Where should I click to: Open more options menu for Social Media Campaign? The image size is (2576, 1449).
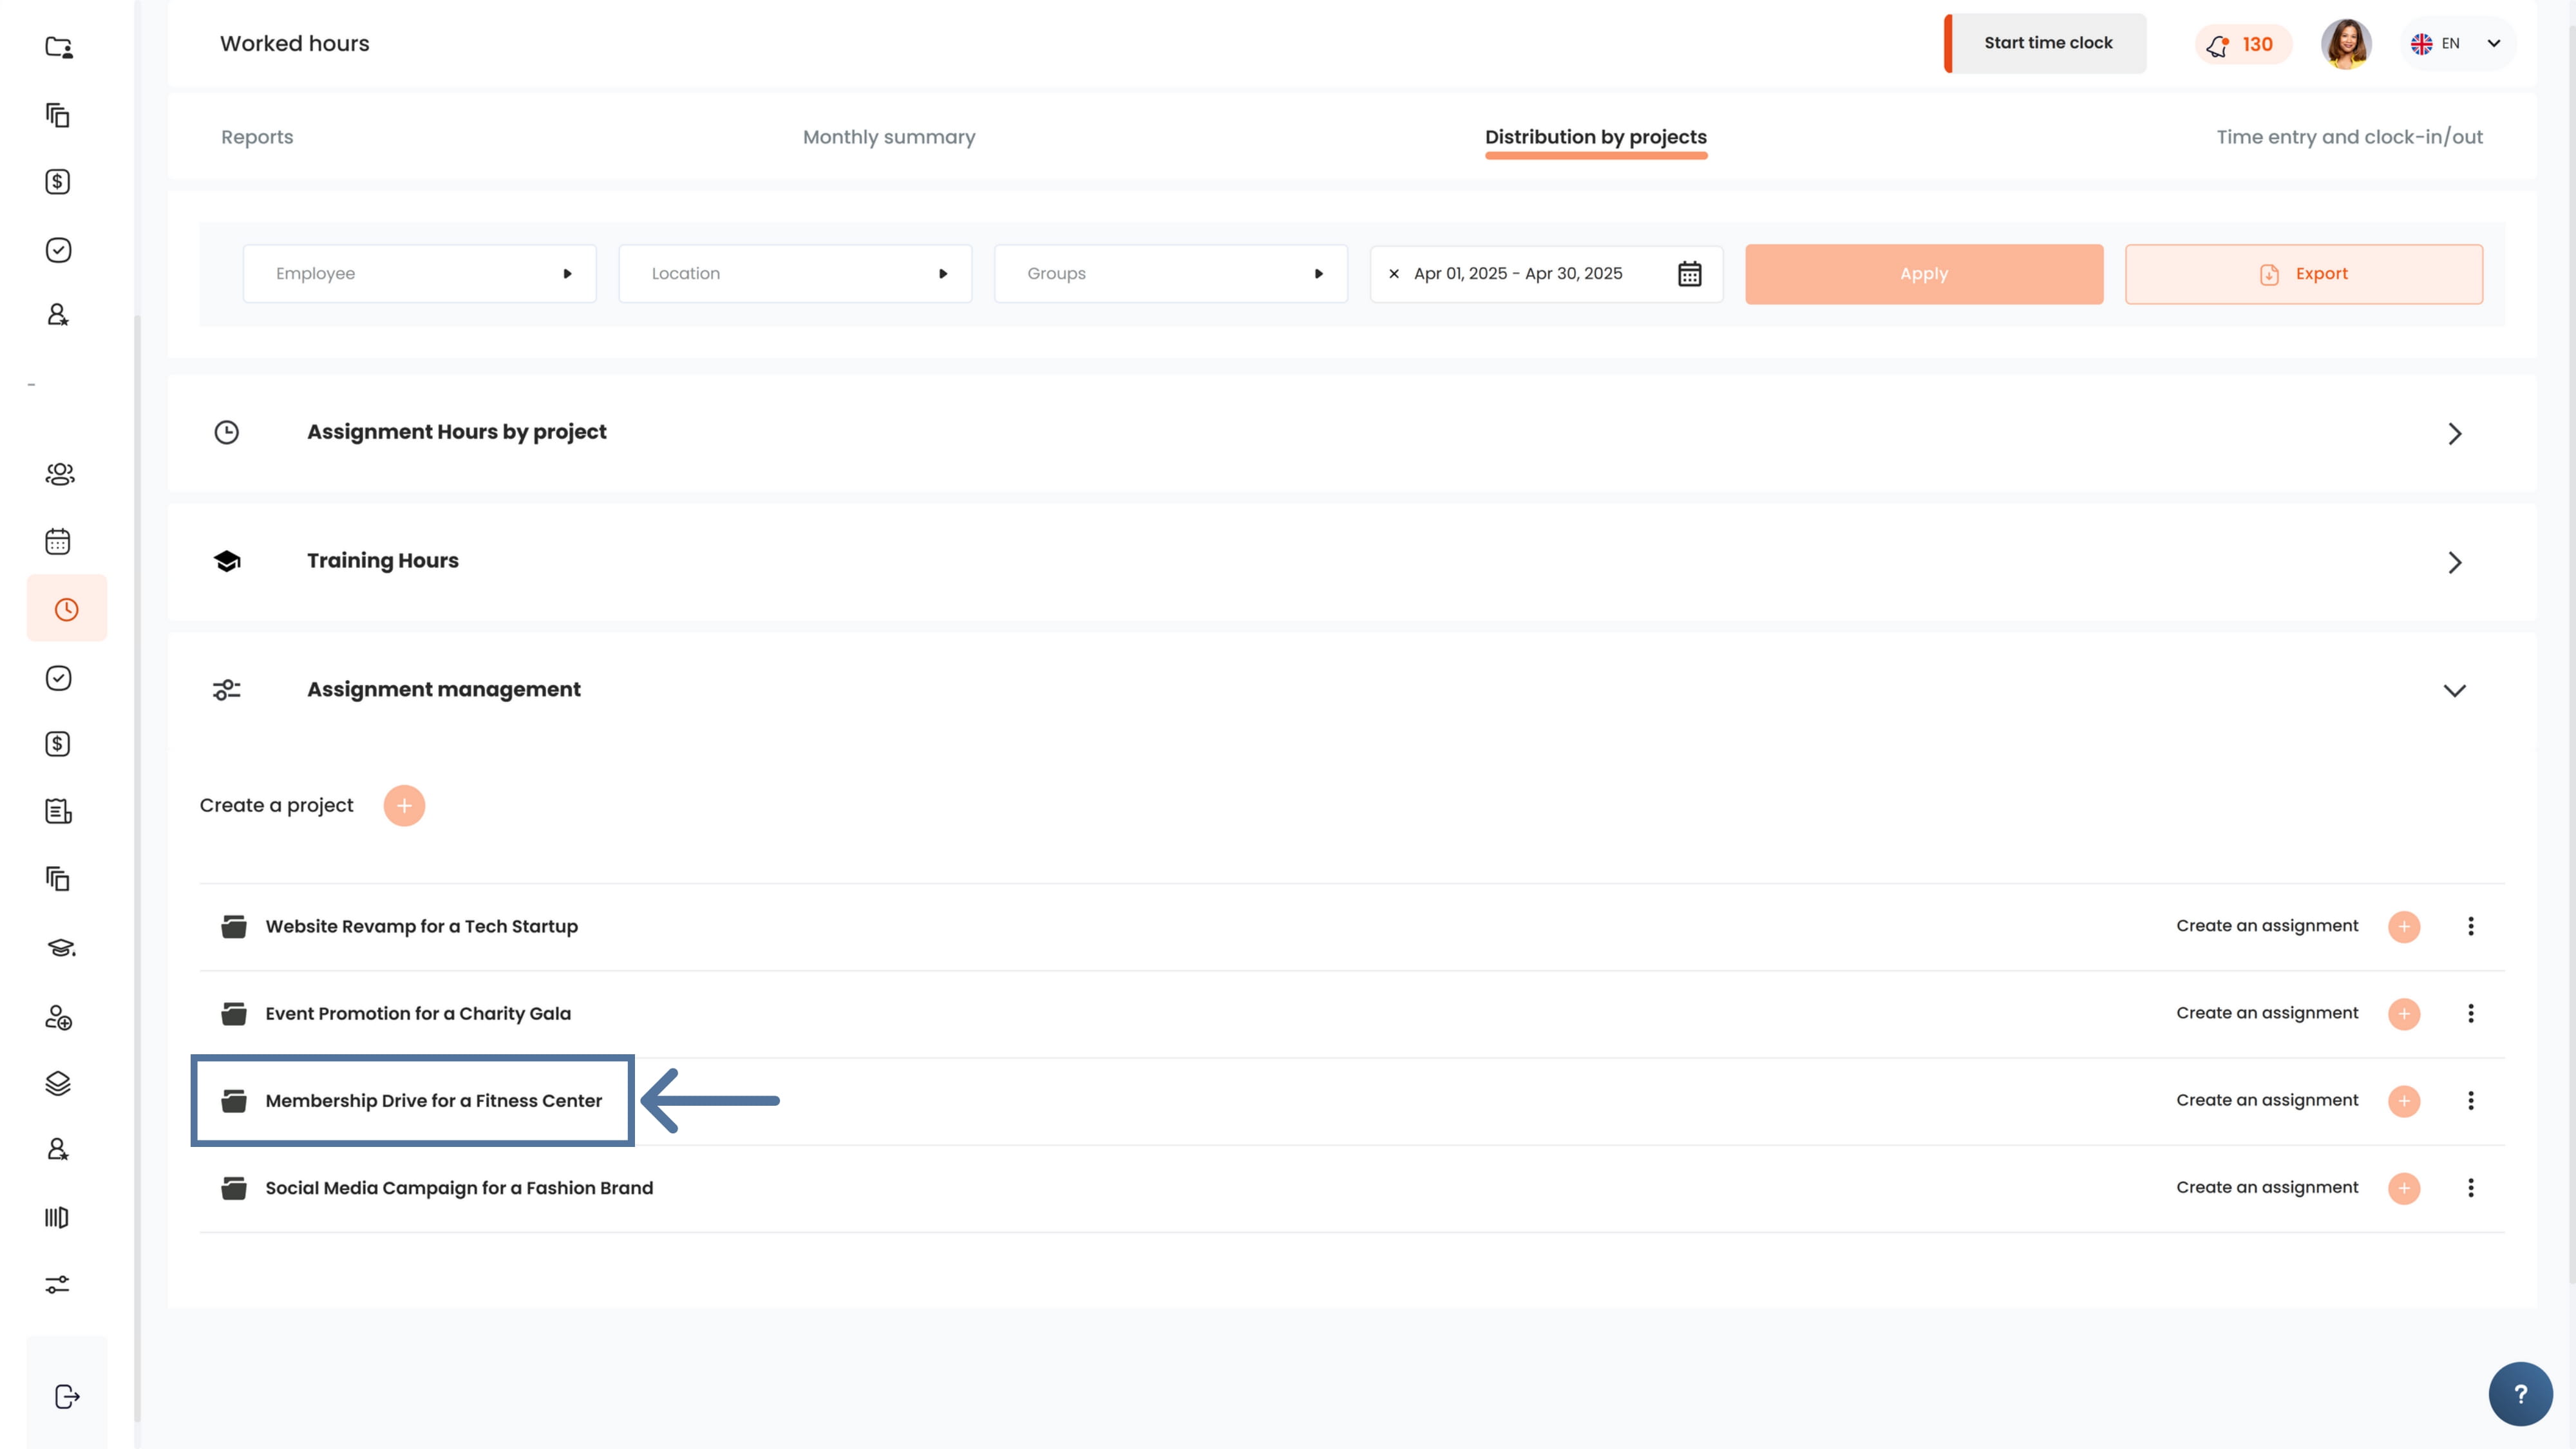(2471, 1188)
